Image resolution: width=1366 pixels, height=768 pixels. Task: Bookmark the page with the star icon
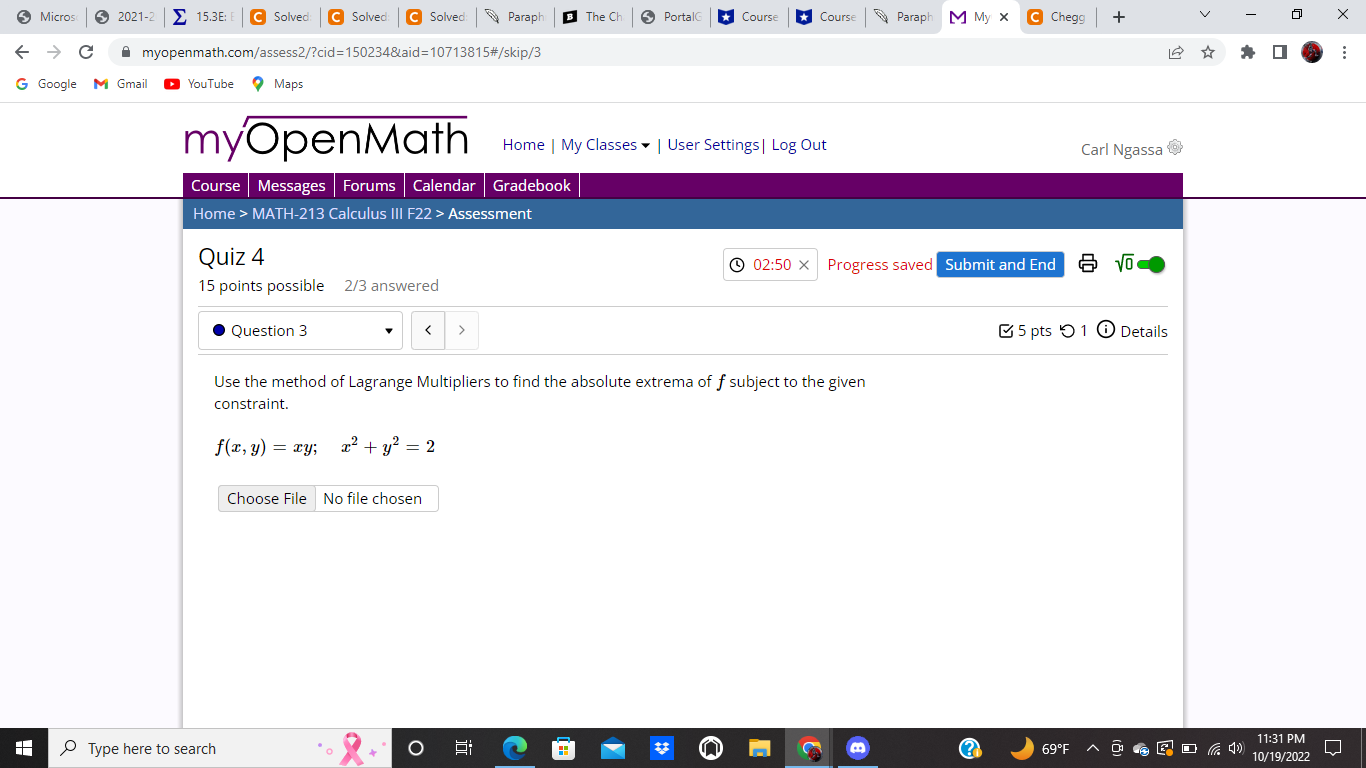[x=1206, y=52]
